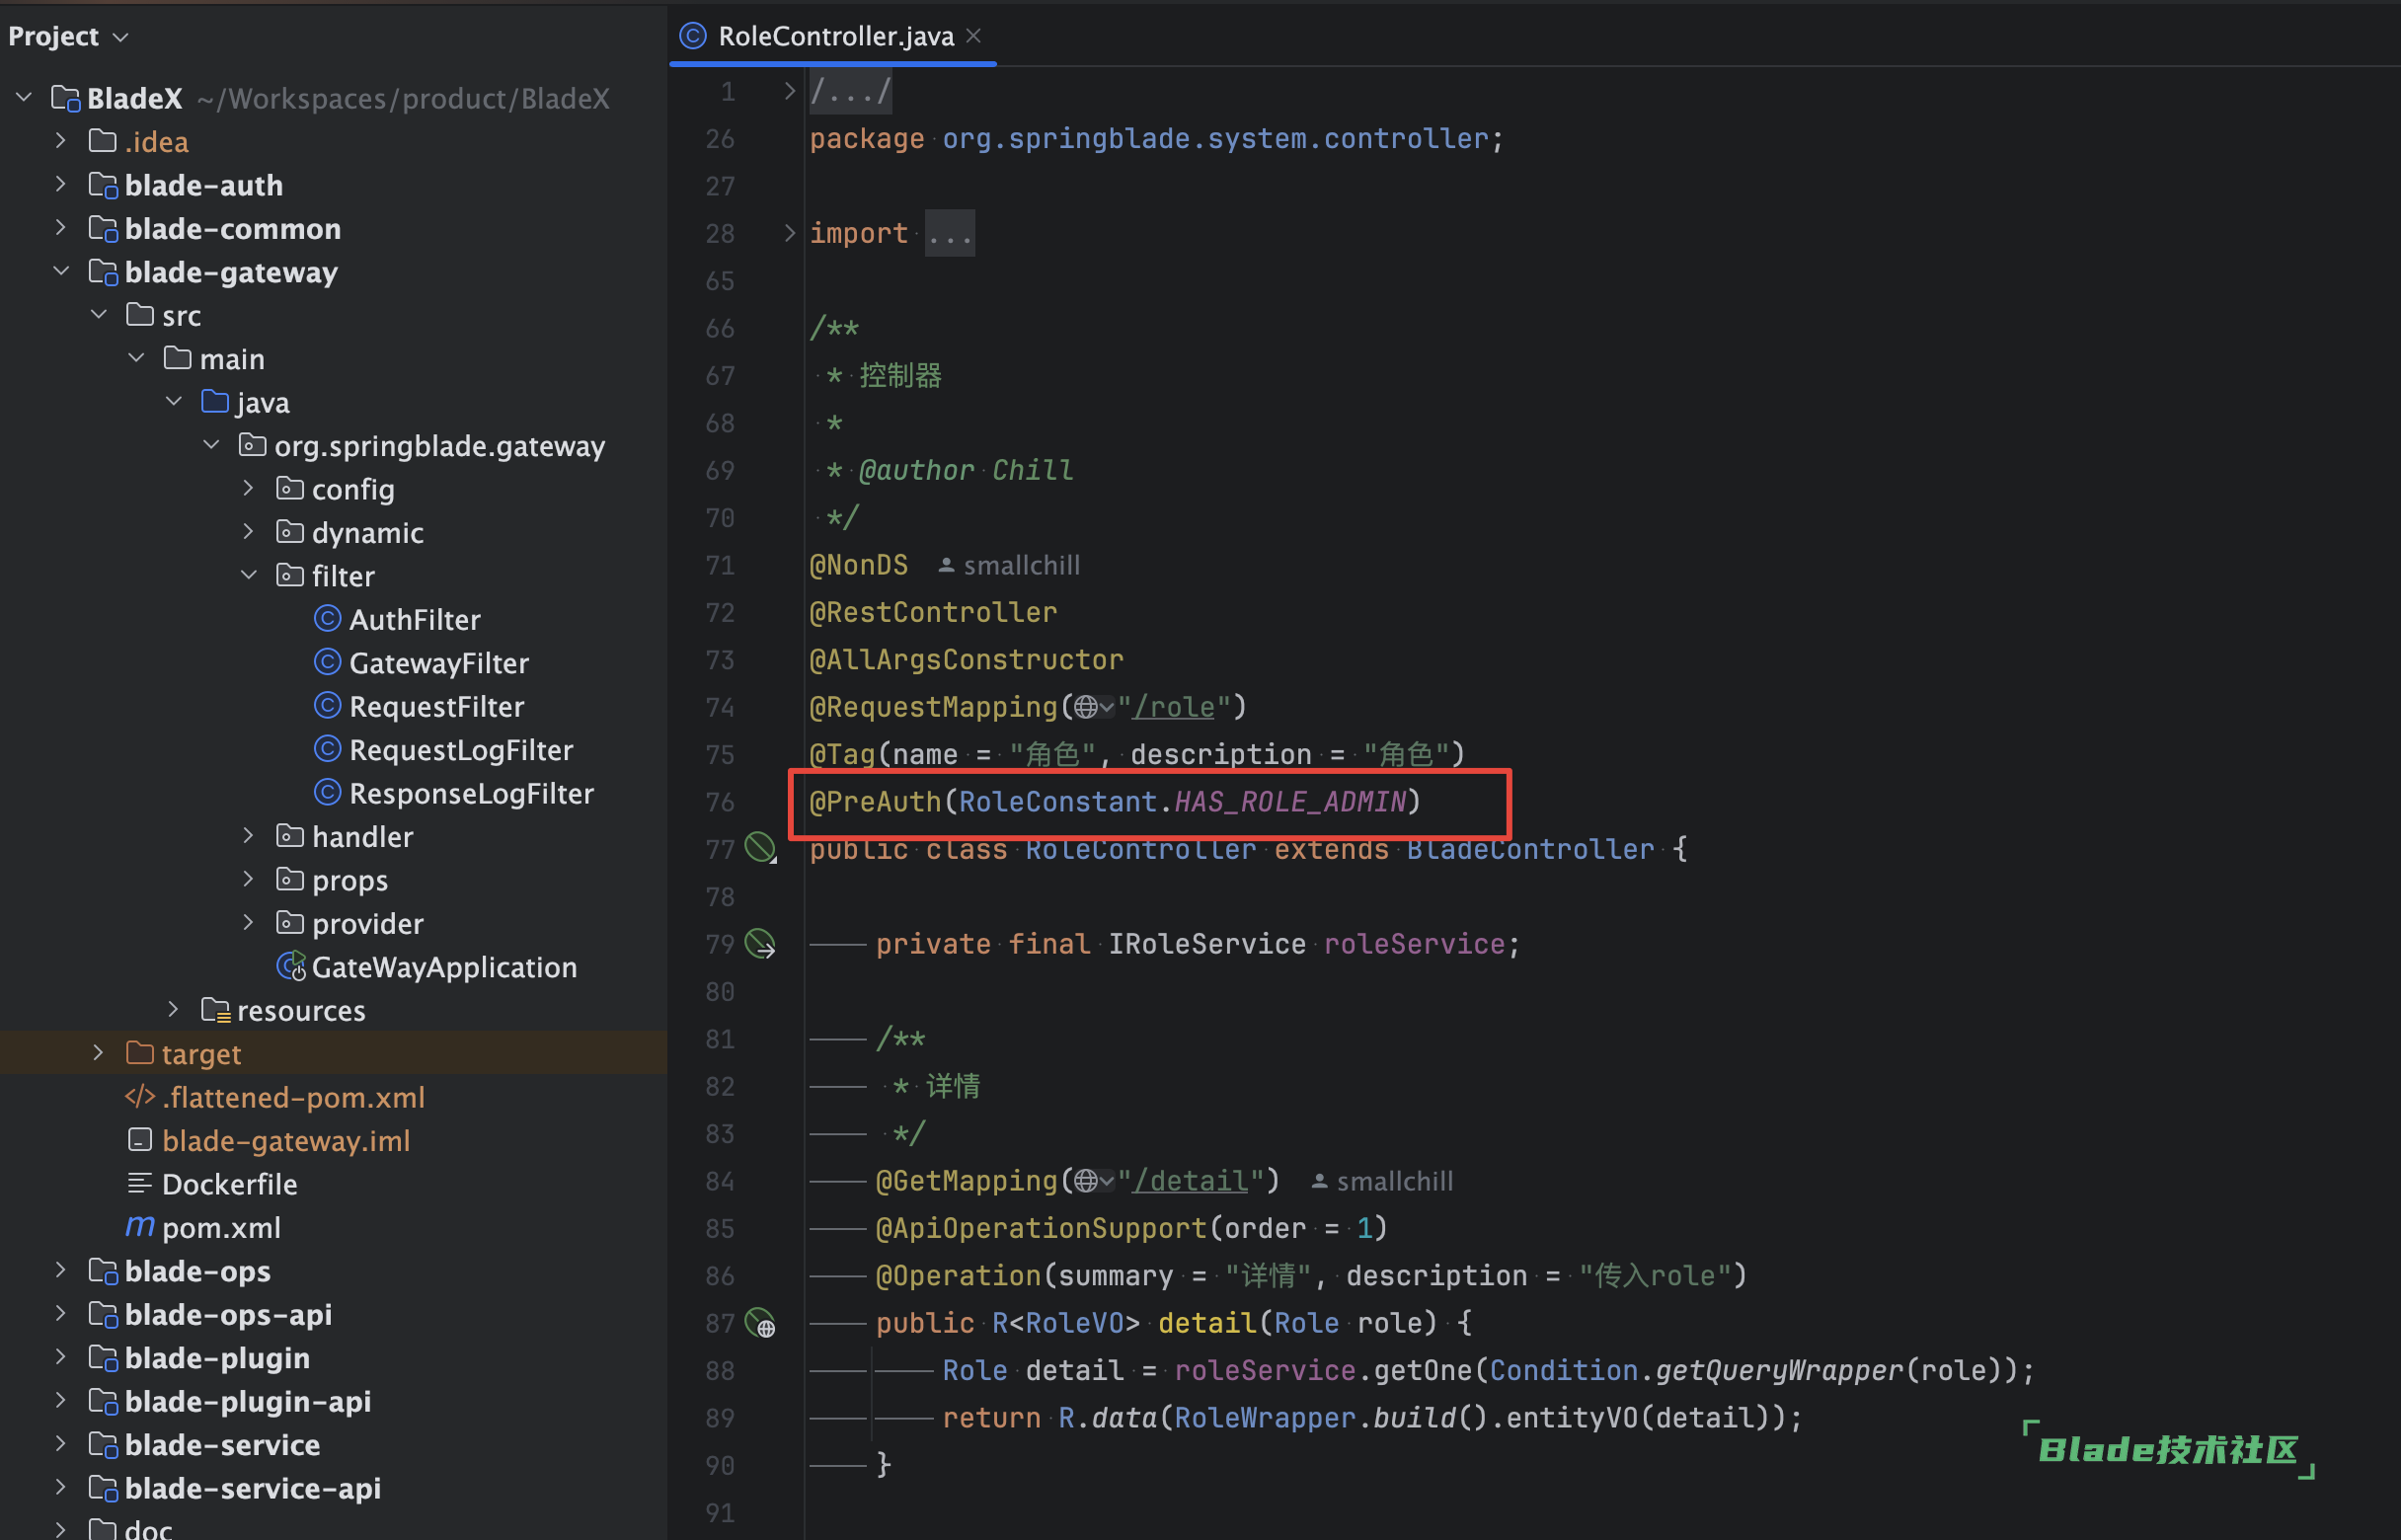Viewport: 2401px width, 1540px height.
Task: Collapse the main folder
Action: coord(136,358)
